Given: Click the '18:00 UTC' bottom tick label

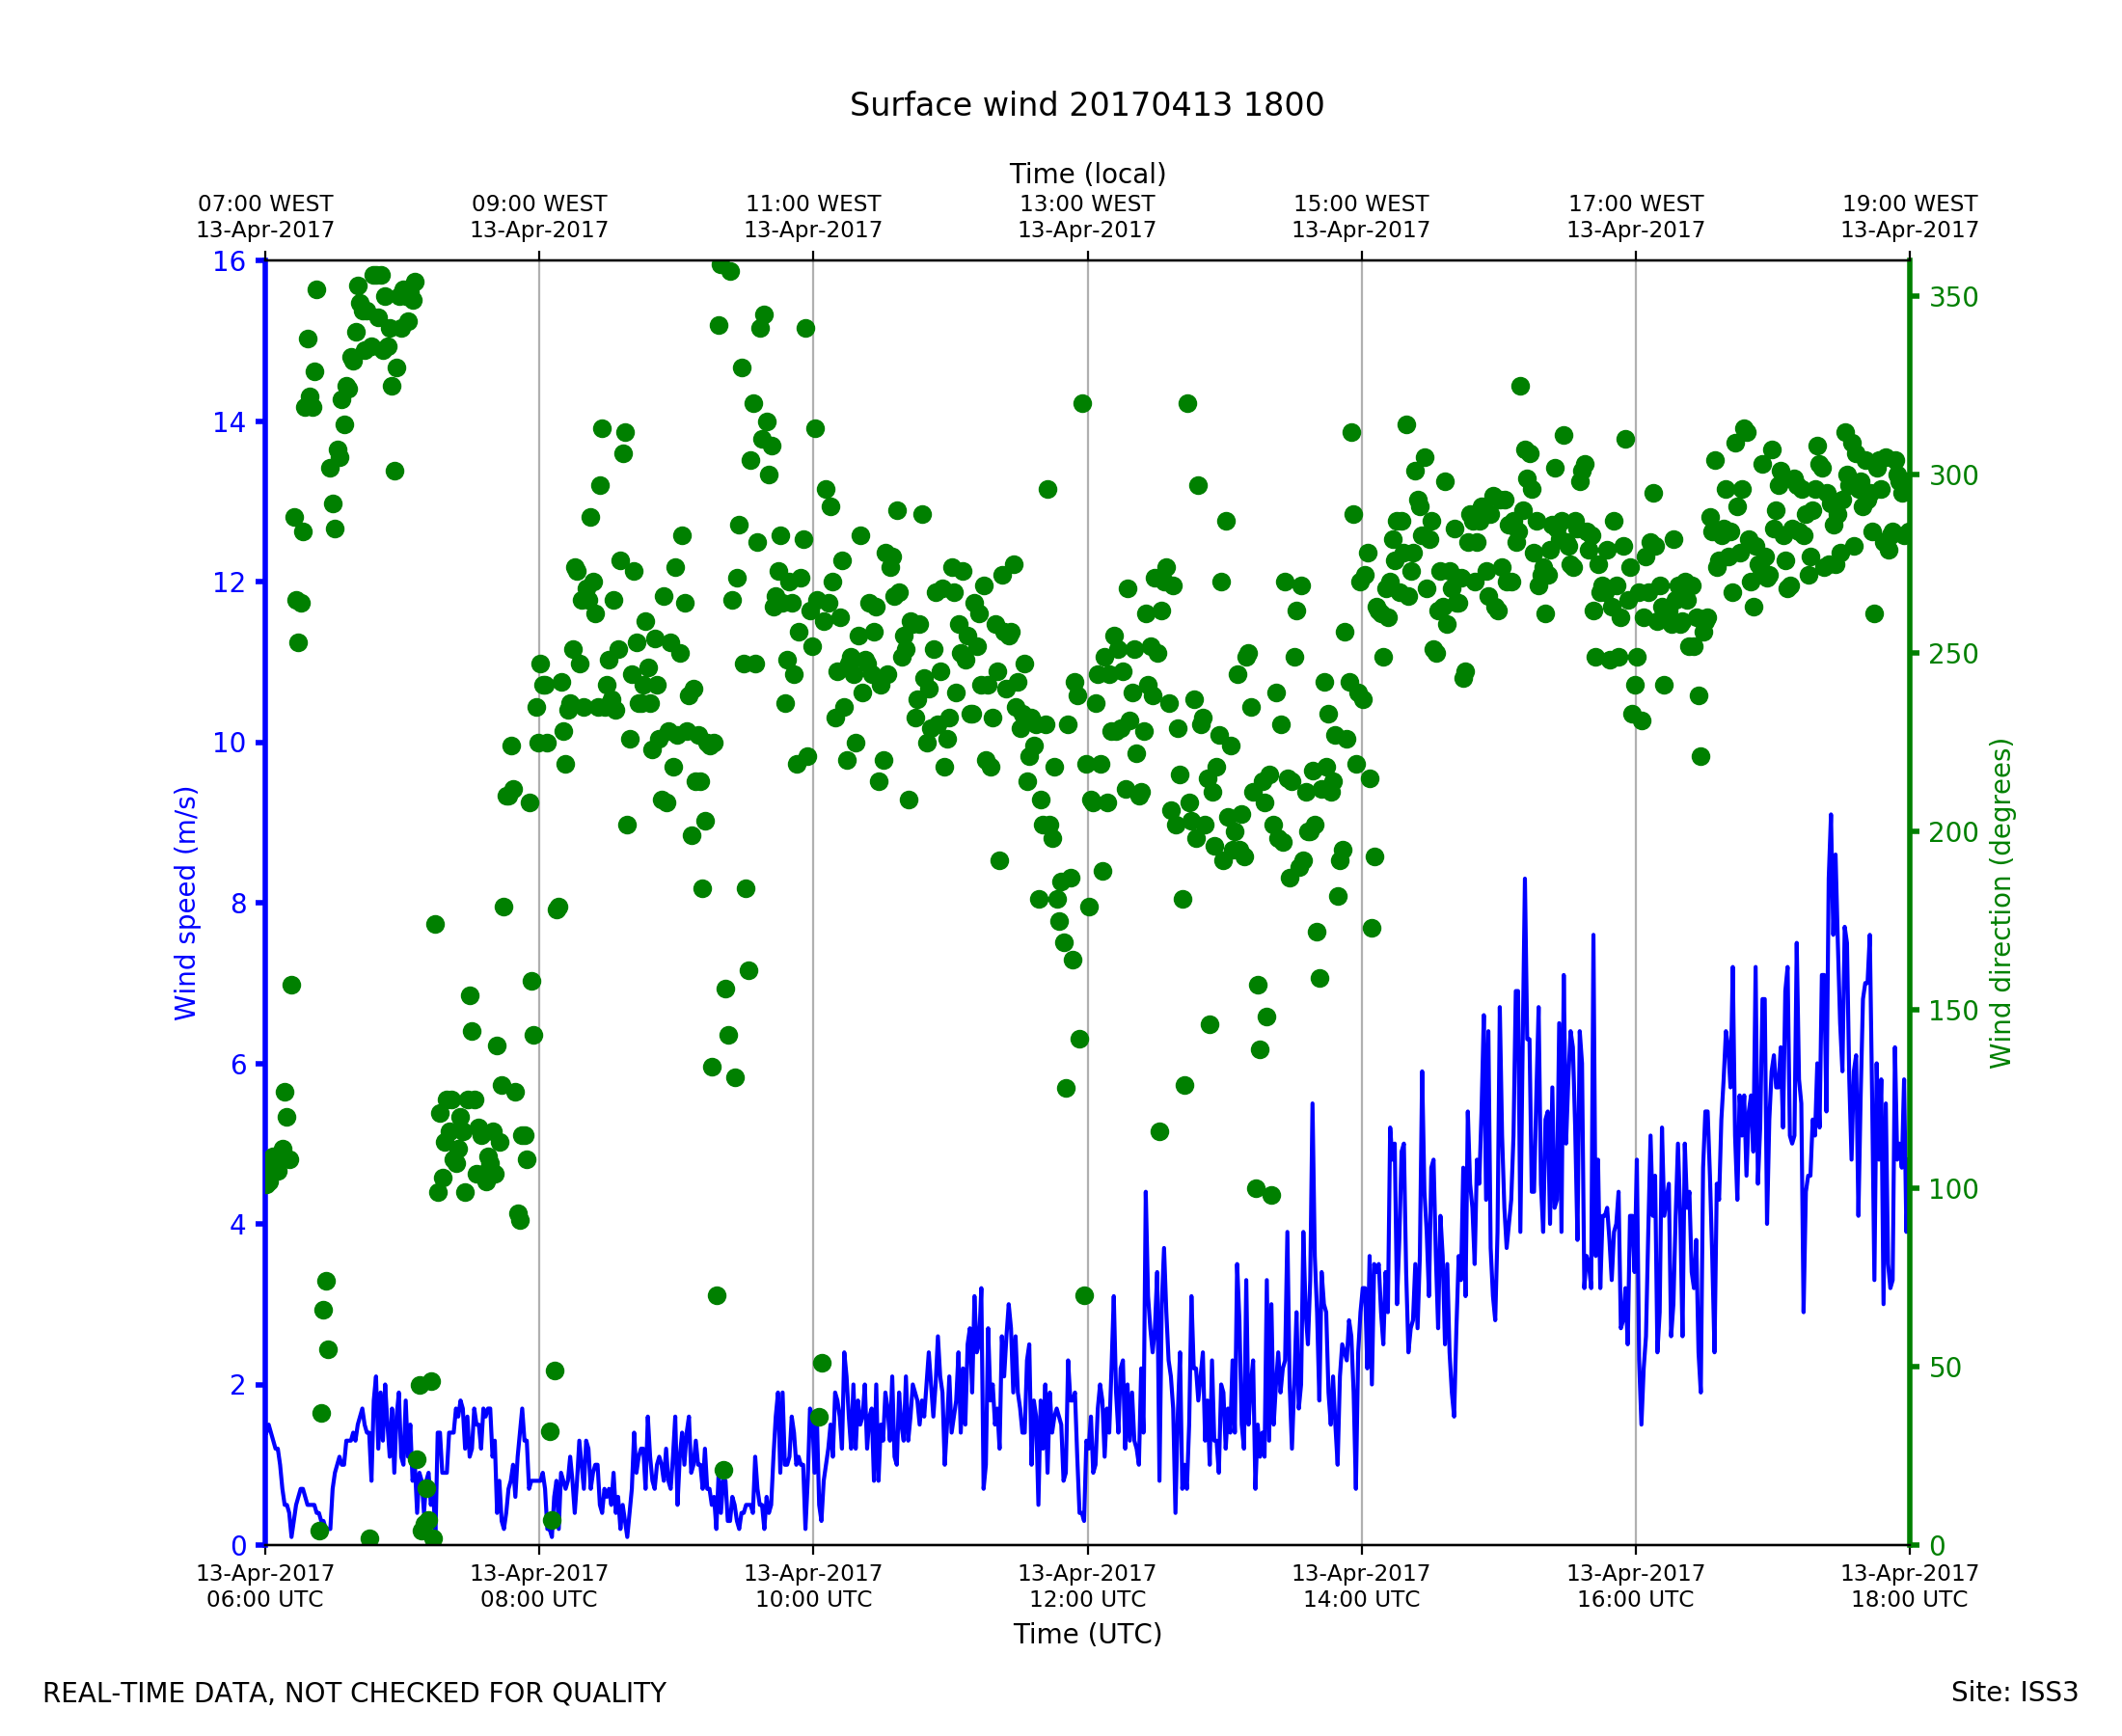Looking at the screenshot, I should pyautogui.click(x=1909, y=1599).
